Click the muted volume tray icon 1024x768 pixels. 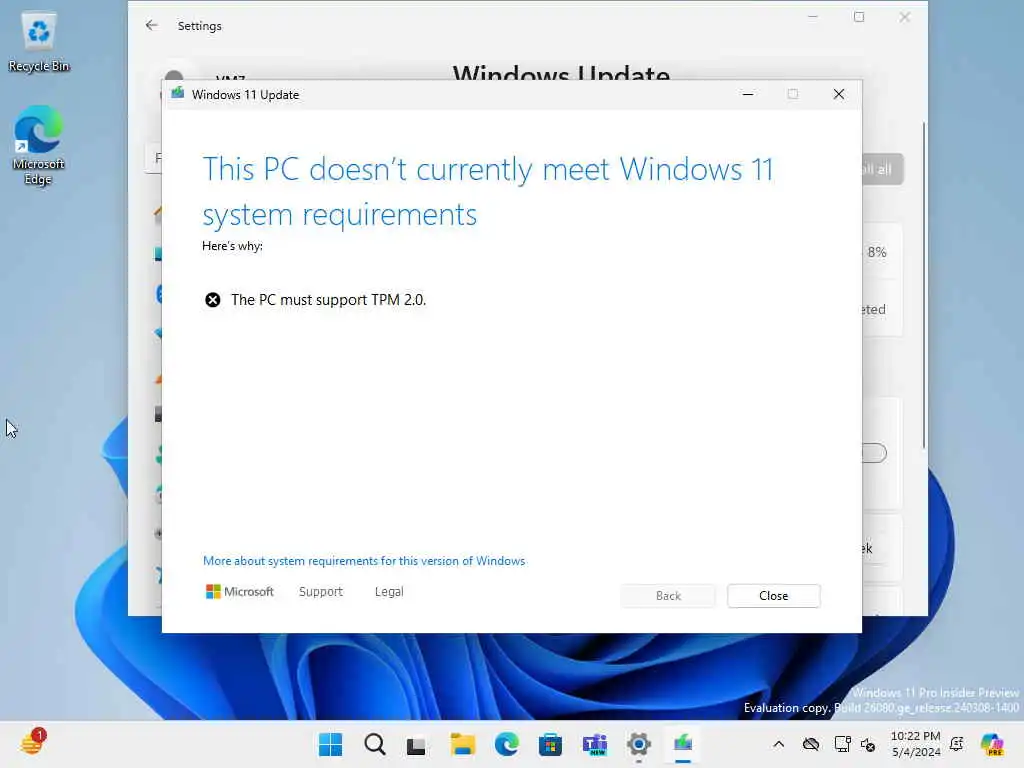(869, 744)
